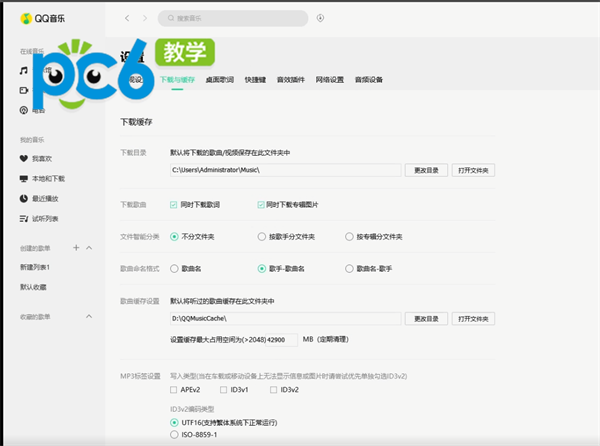Toggle 同时下载专辑图片 checkbox
600x446 pixels.
[x=261, y=205]
